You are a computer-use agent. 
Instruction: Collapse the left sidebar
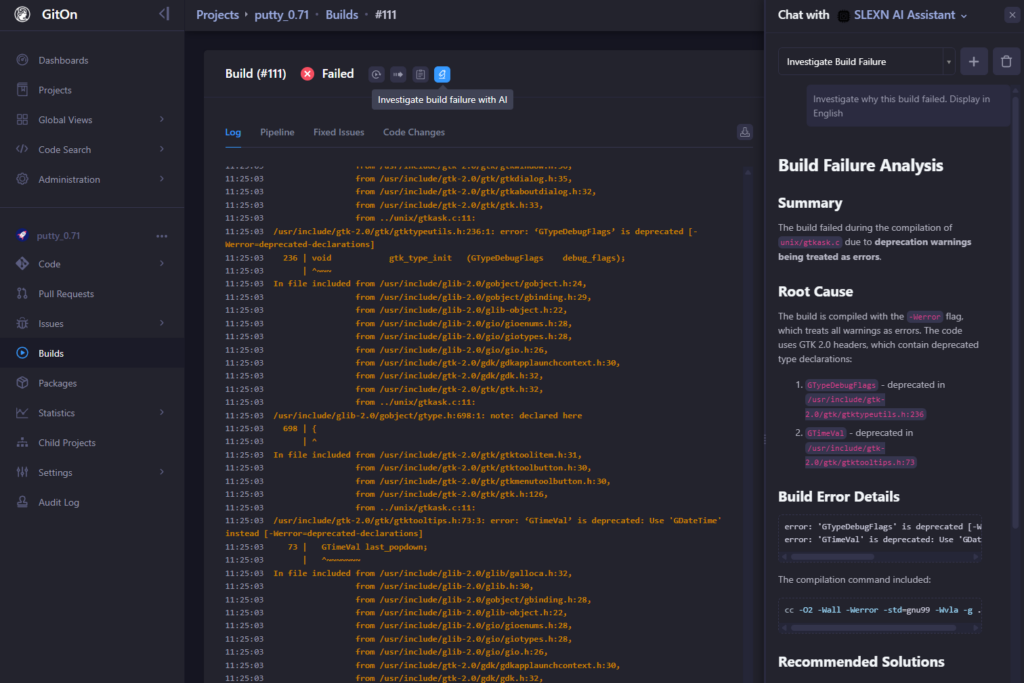point(164,14)
